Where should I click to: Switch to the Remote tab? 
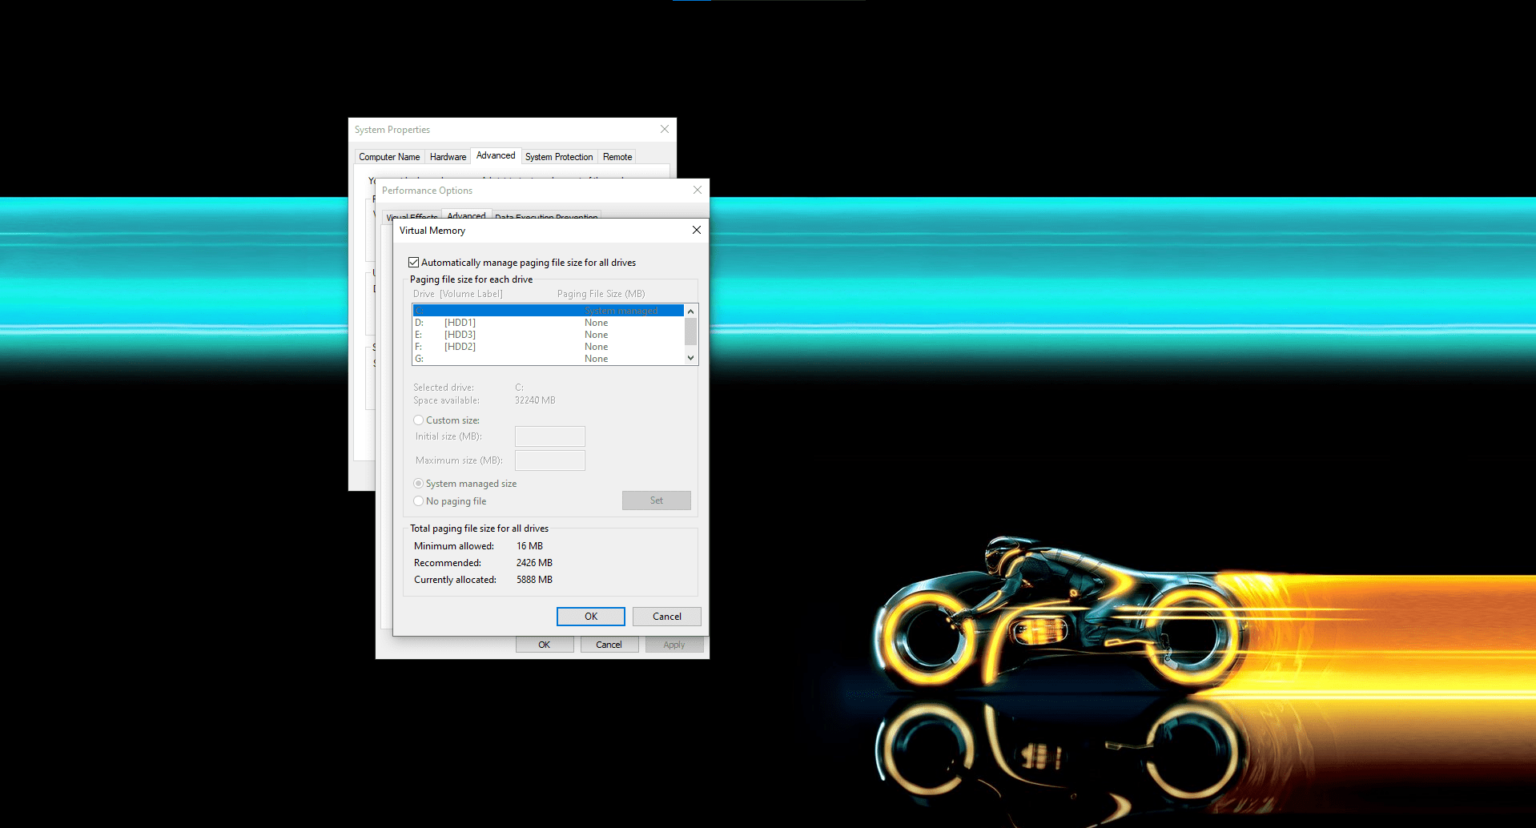tap(617, 156)
